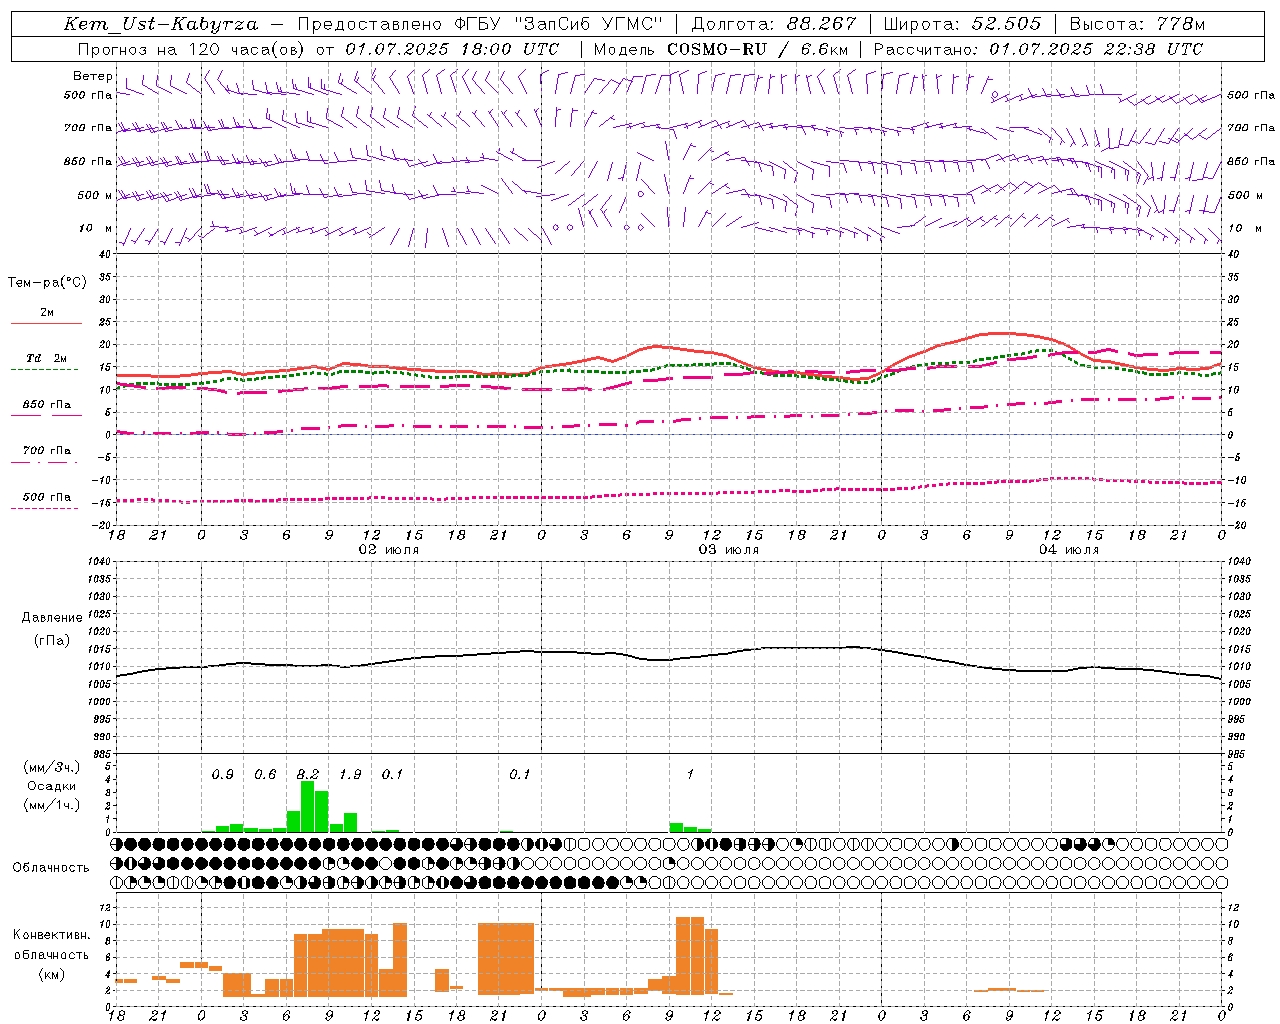Viewport: 1280px width, 1024px height.
Task: Click the 'Ветер' wind panel label
Action: (93, 76)
